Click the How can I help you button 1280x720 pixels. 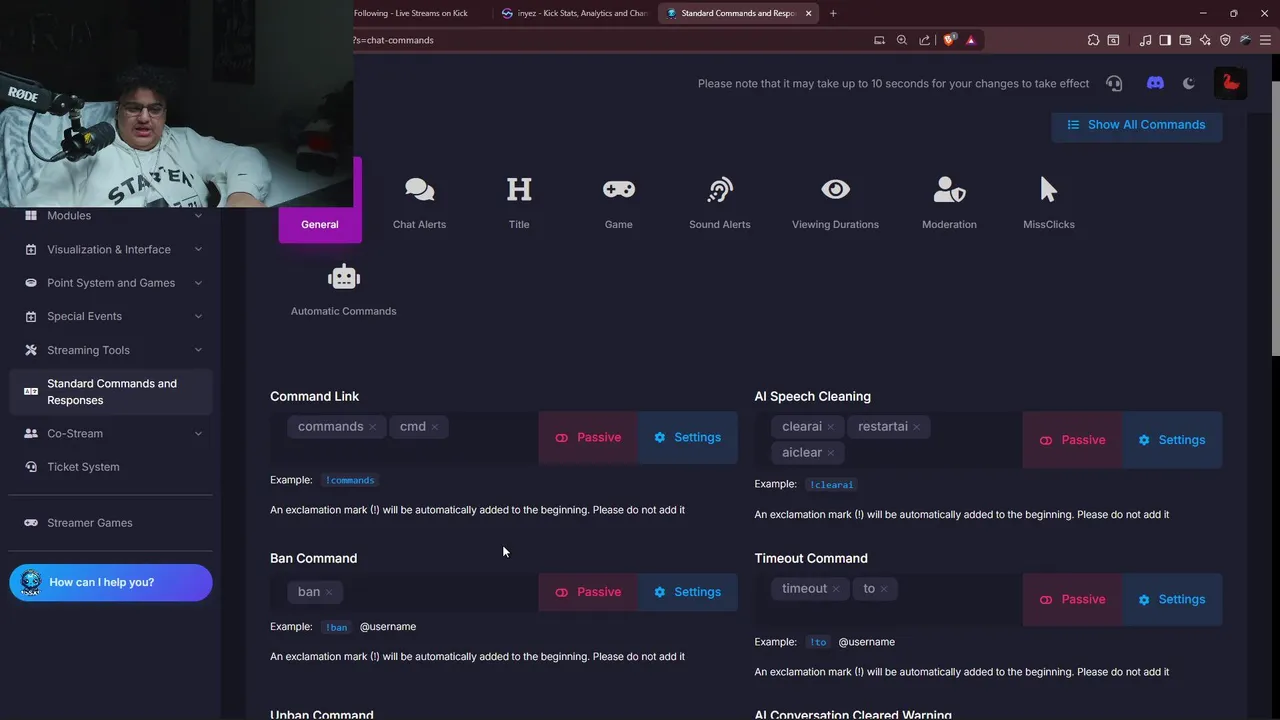point(111,582)
